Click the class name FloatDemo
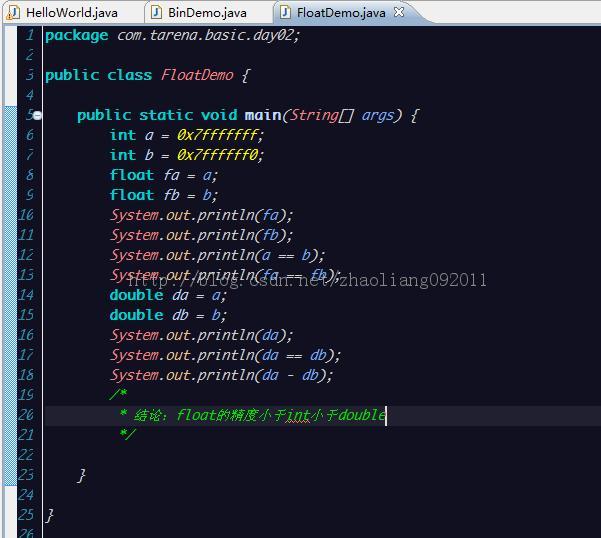 (x=197, y=75)
